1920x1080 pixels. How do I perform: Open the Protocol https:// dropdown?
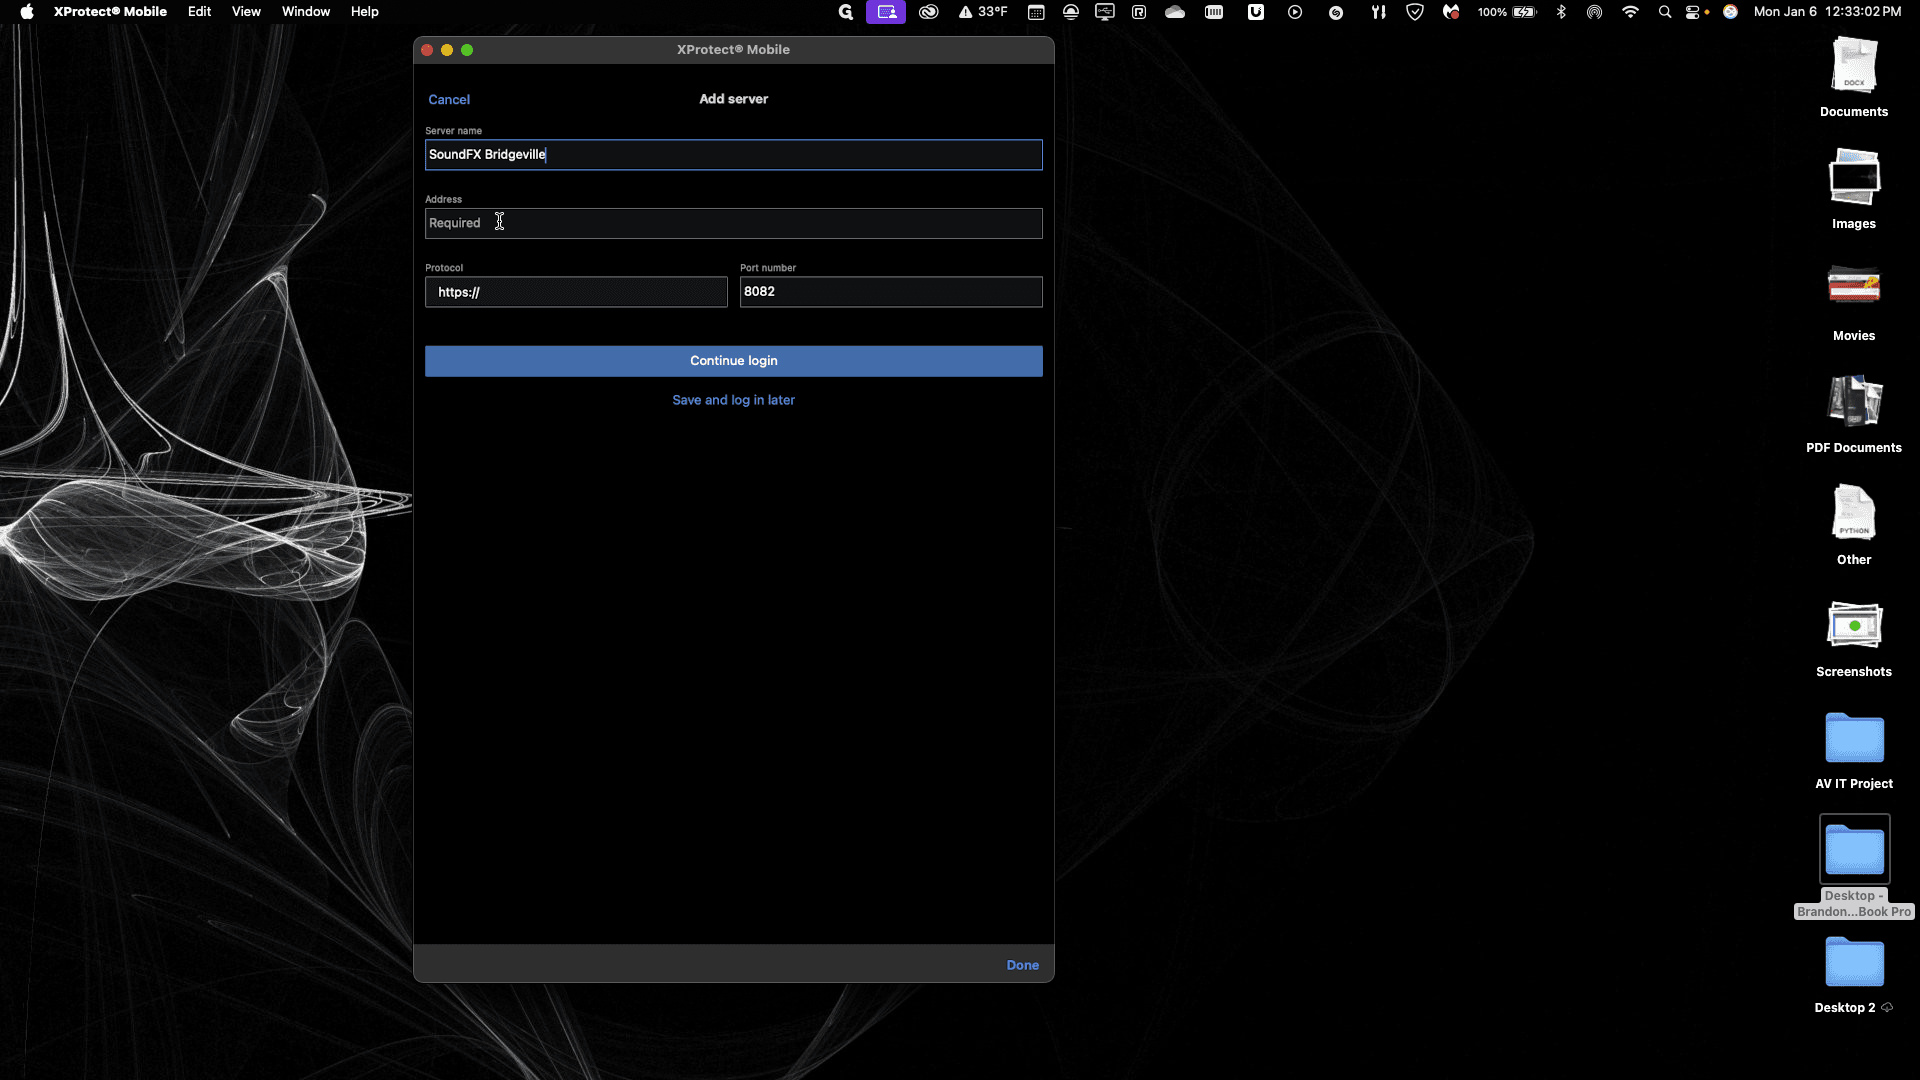coord(576,292)
